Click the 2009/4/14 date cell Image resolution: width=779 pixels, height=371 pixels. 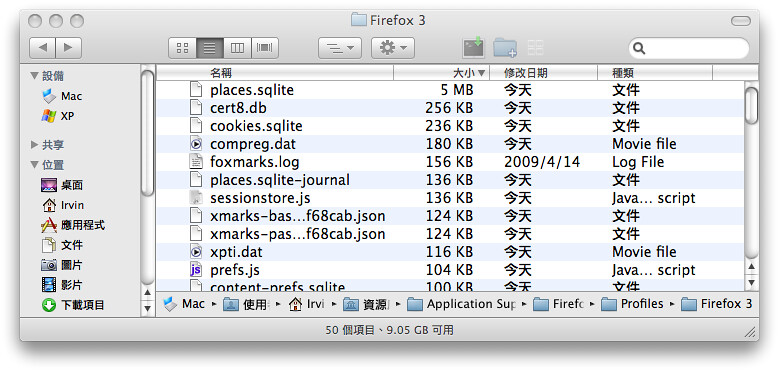pyautogui.click(x=542, y=162)
